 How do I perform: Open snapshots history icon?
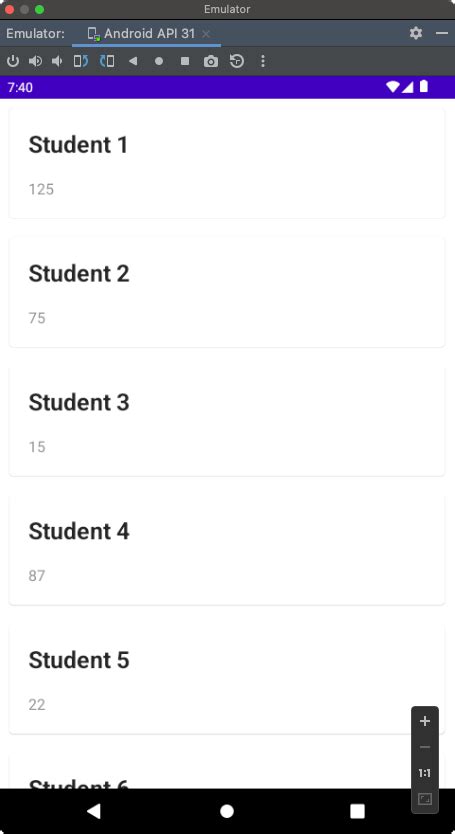pos(237,61)
